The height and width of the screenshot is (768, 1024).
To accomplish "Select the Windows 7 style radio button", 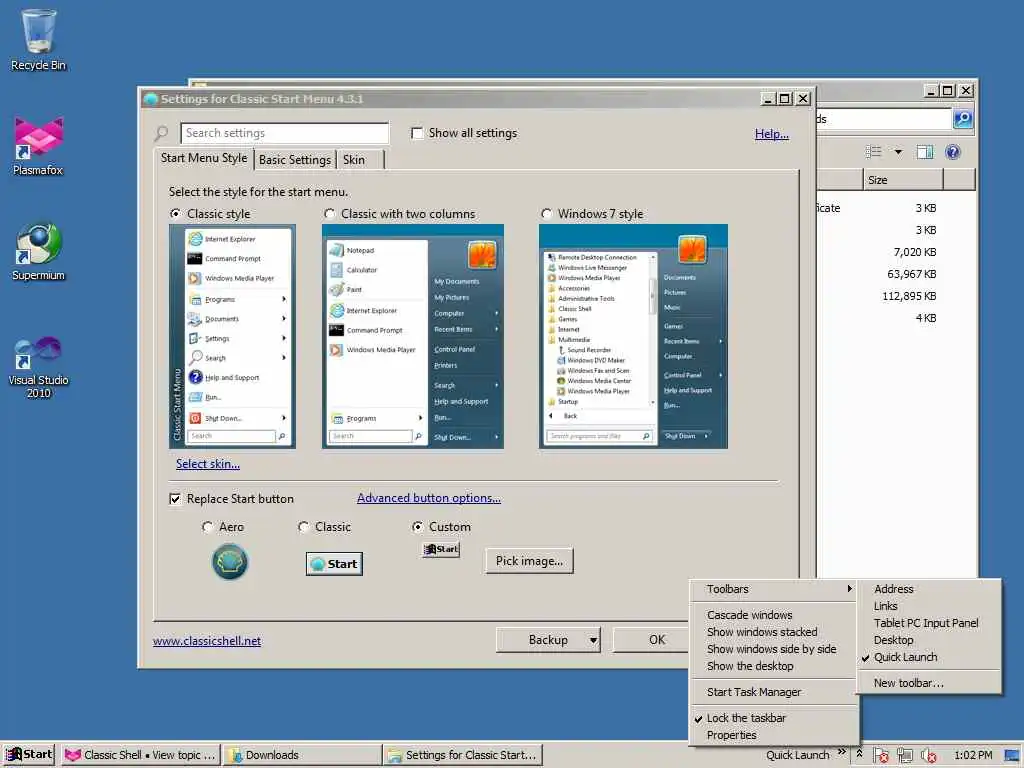I will pyautogui.click(x=546, y=214).
